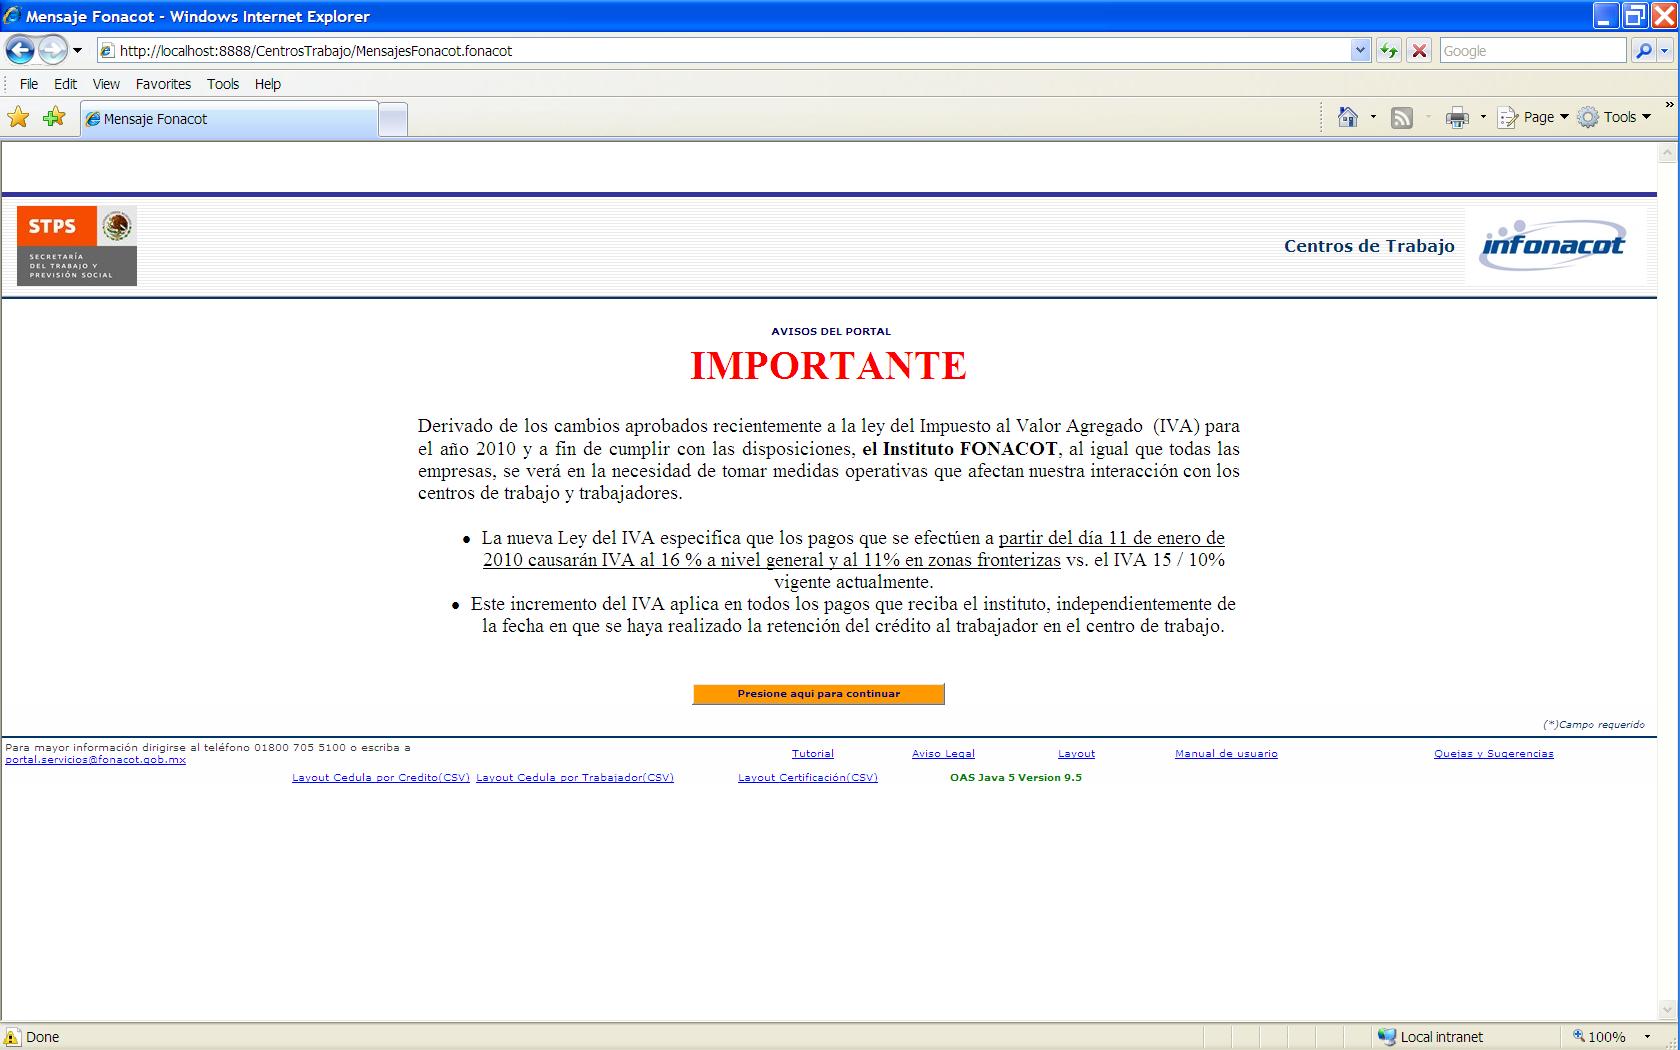1680x1050 pixels.
Task: Open the Page dropdown menu
Action: (x=1533, y=118)
